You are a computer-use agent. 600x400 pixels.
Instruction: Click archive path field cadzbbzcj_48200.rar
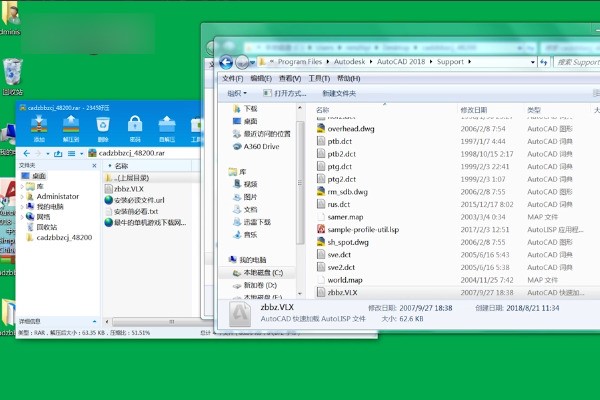(143, 153)
